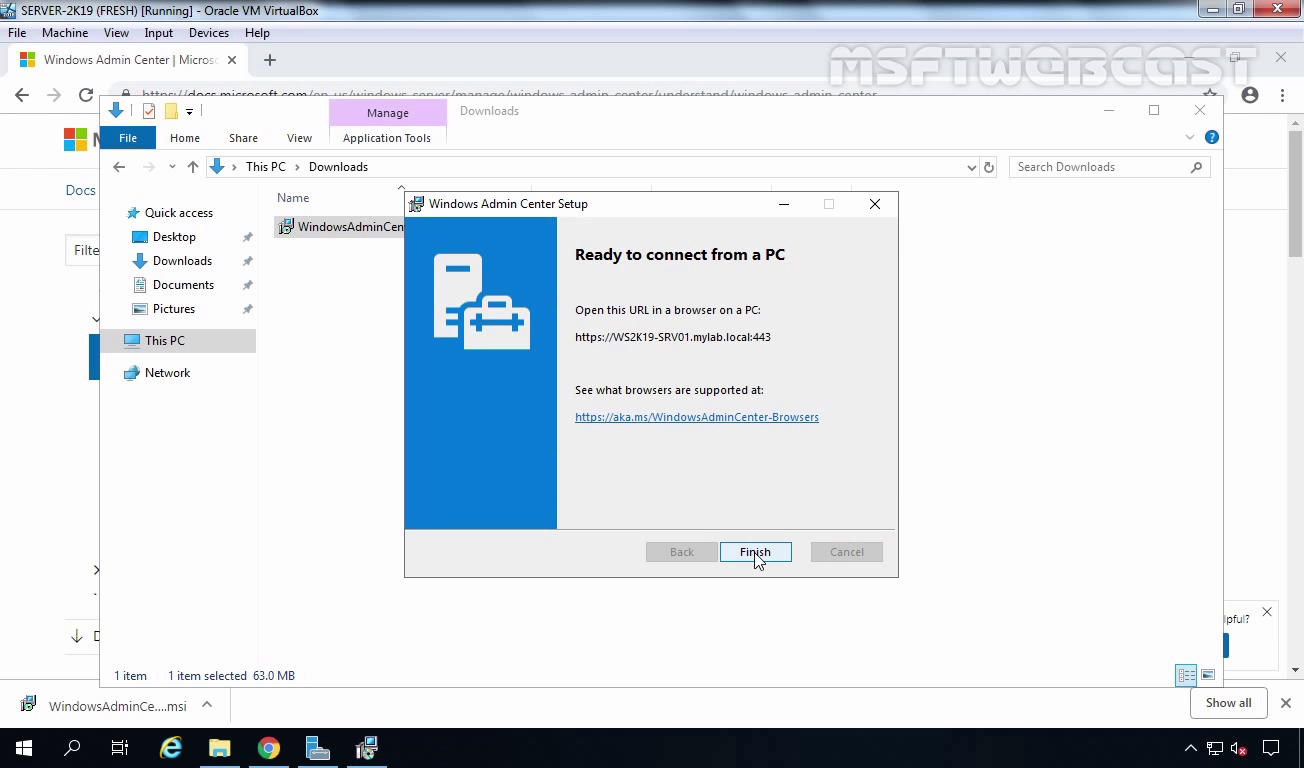Screen dimensions: 1304x768
Task: Launch Internet Explorer from taskbar
Action: pyautogui.click(x=171, y=748)
